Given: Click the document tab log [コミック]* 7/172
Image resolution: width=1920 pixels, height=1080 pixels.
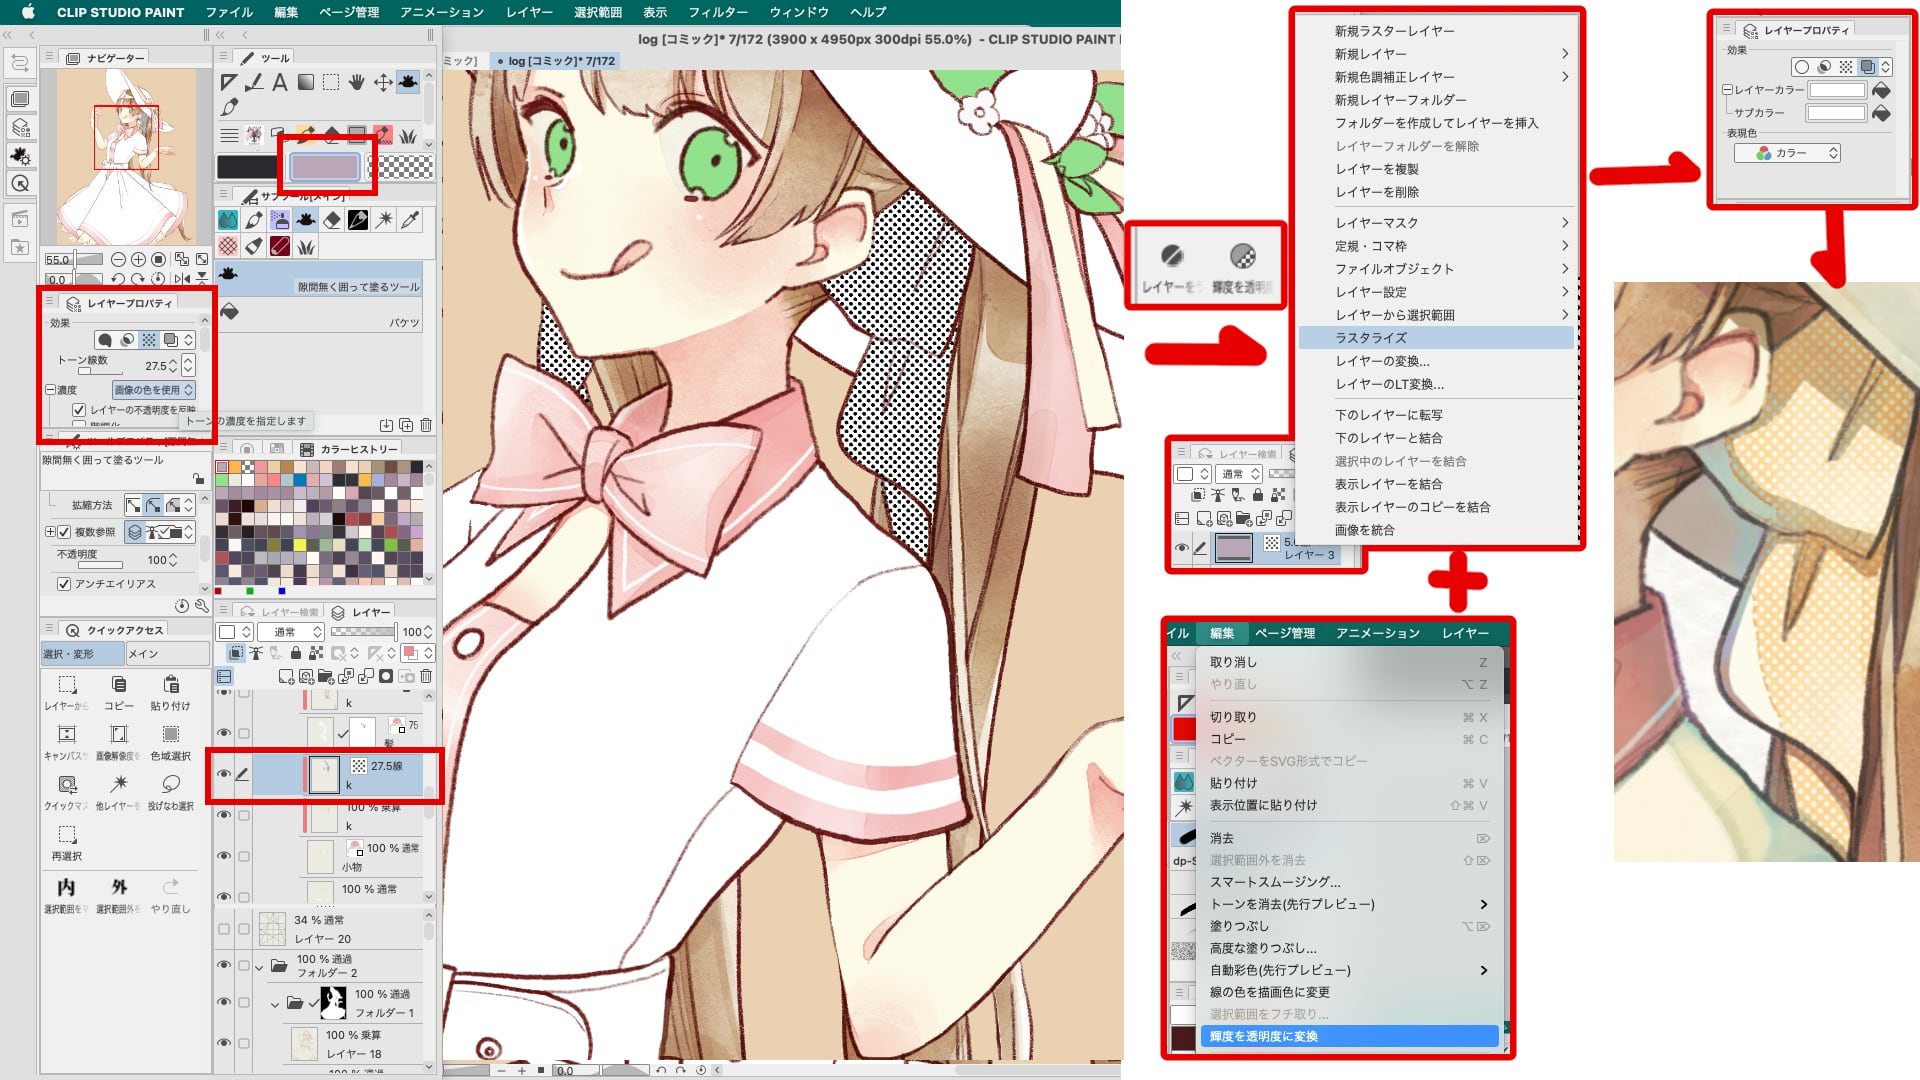Looking at the screenshot, I should pyautogui.click(x=557, y=61).
